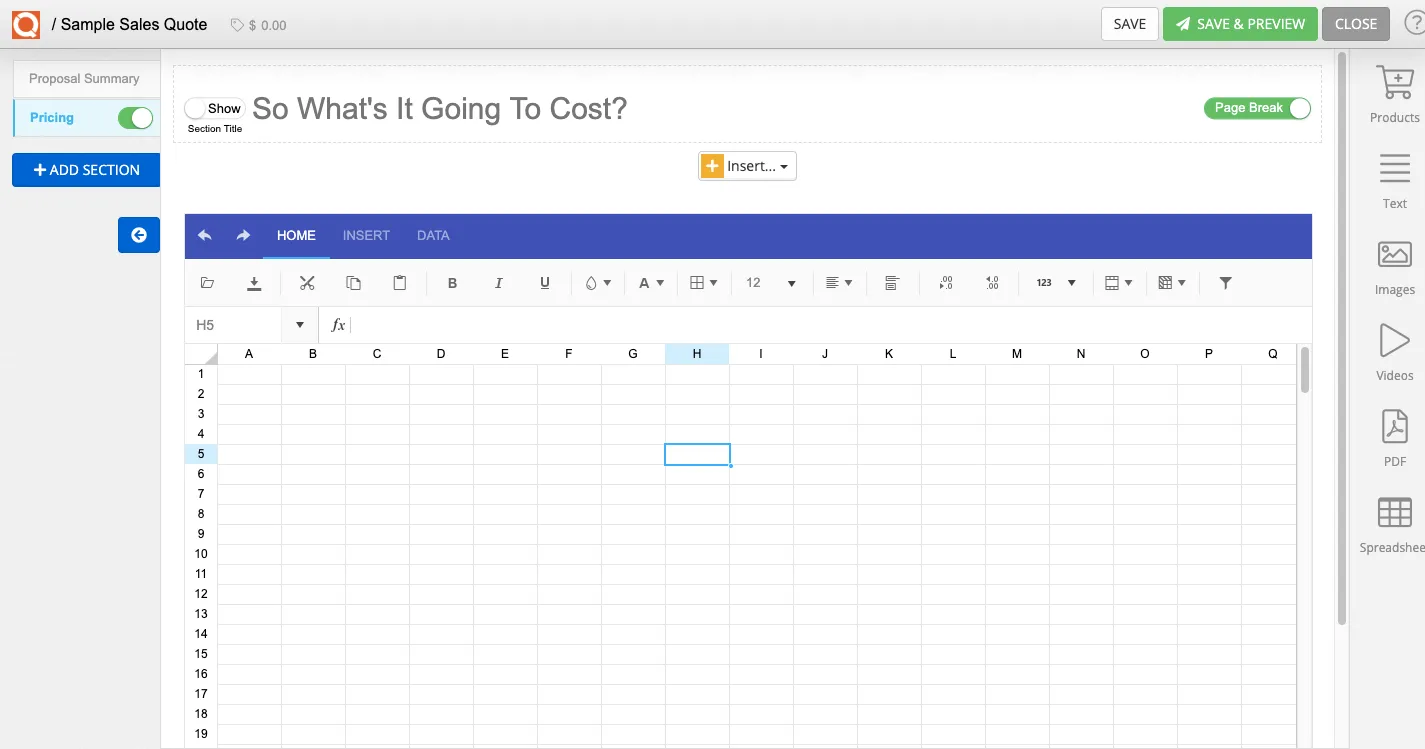This screenshot has height=749, width=1425.
Task: Open the Insert dropdown above spreadsheet
Action: pyautogui.click(x=747, y=165)
